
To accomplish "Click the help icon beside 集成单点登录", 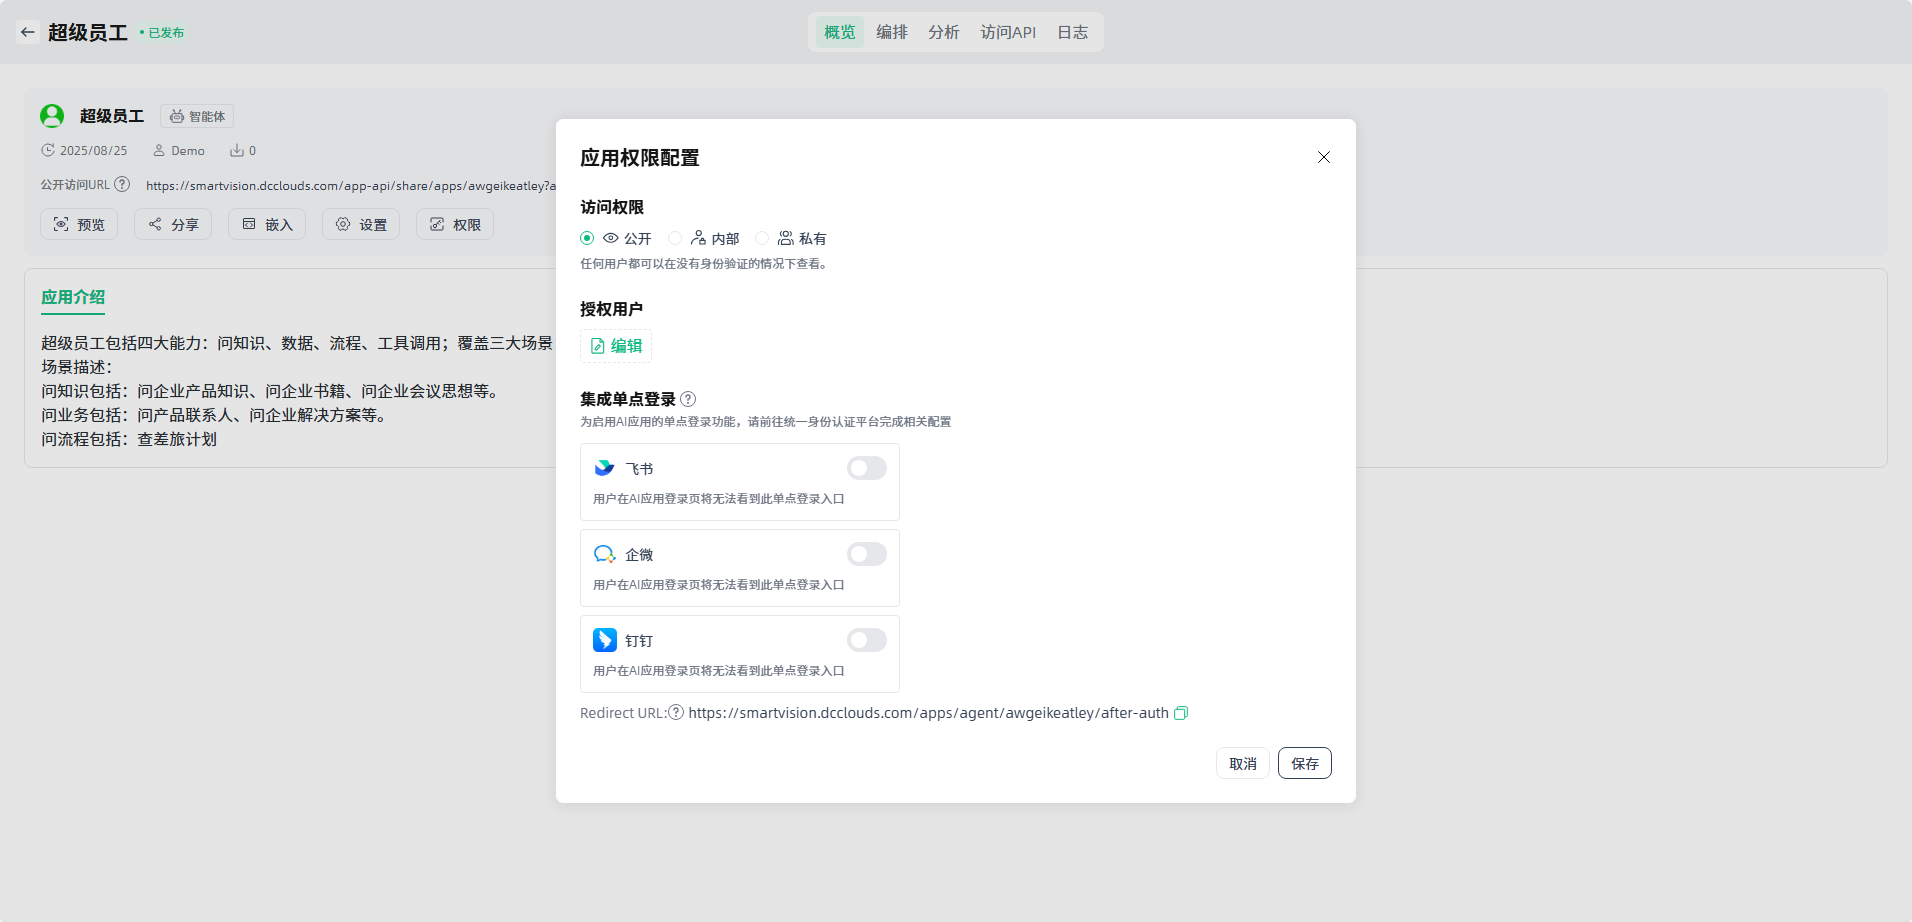I will [x=688, y=399].
